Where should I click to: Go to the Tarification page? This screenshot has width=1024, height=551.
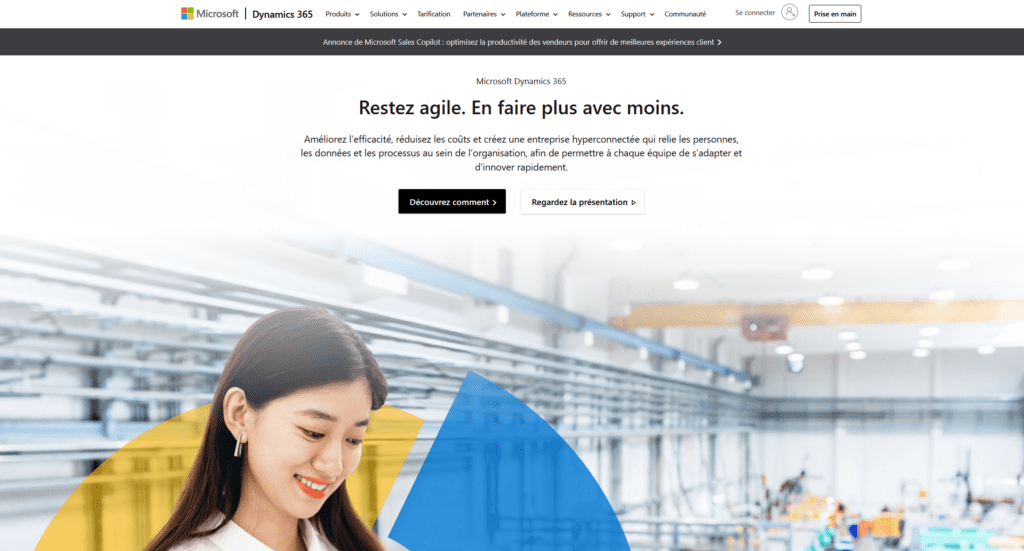tap(434, 14)
